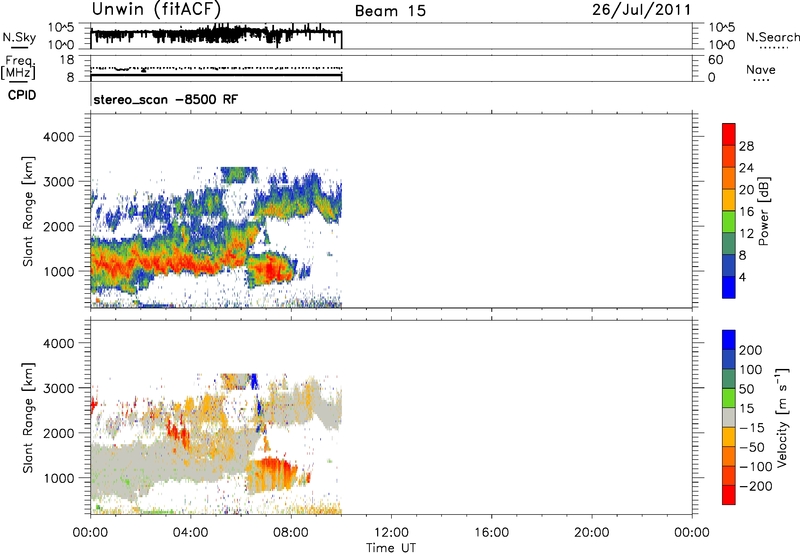800x554 pixels.
Task: Click the 'N.Sky' legend label
Action: tap(19, 37)
